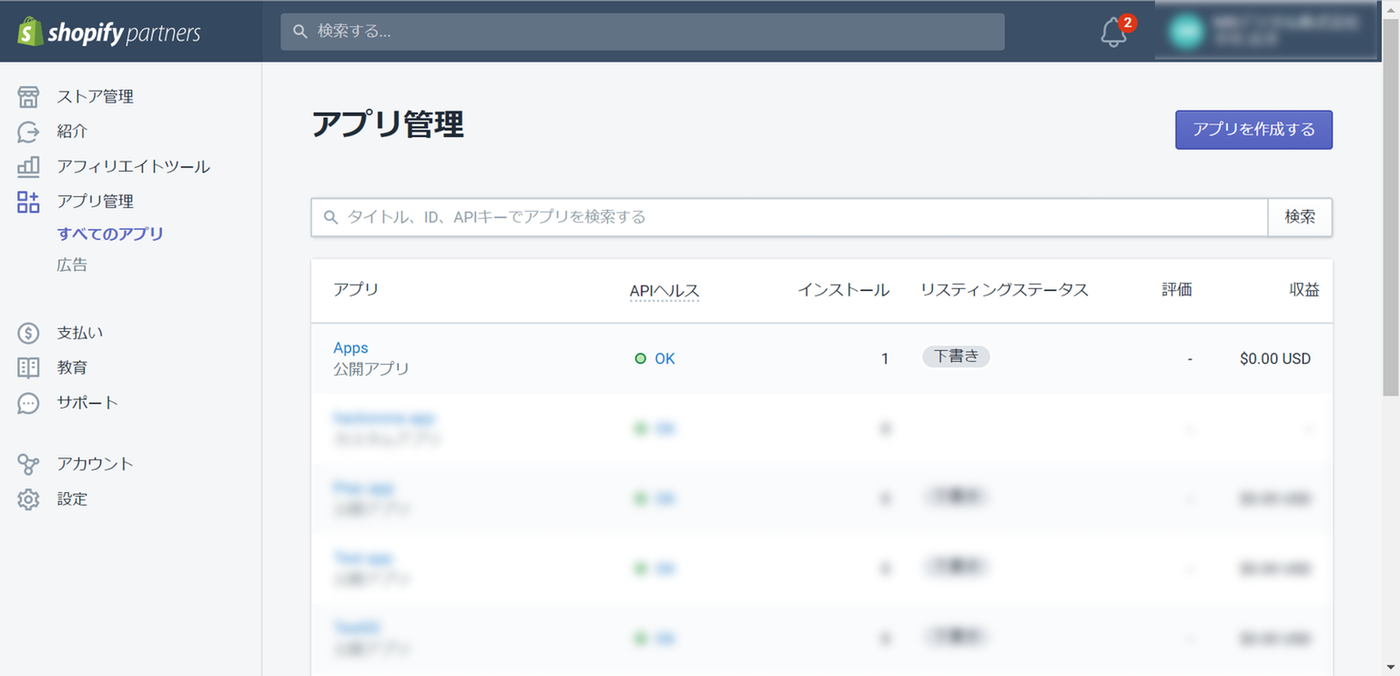Open the 設定 gear icon
1400x676 pixels.
point(28,499)
